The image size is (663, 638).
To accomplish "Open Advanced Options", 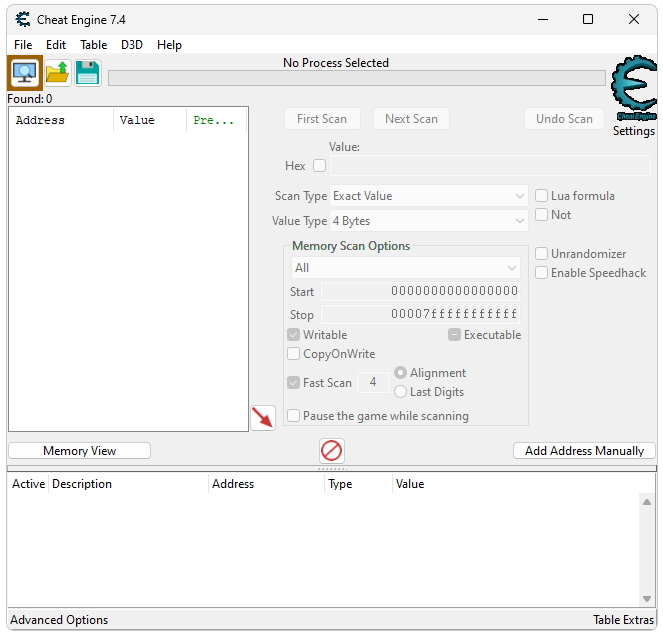I will (59, 619).
